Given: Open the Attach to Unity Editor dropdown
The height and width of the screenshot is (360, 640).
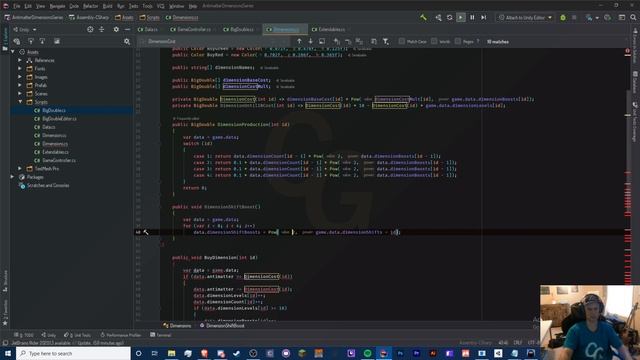Looking at the screenshot, I should point(525,18).
